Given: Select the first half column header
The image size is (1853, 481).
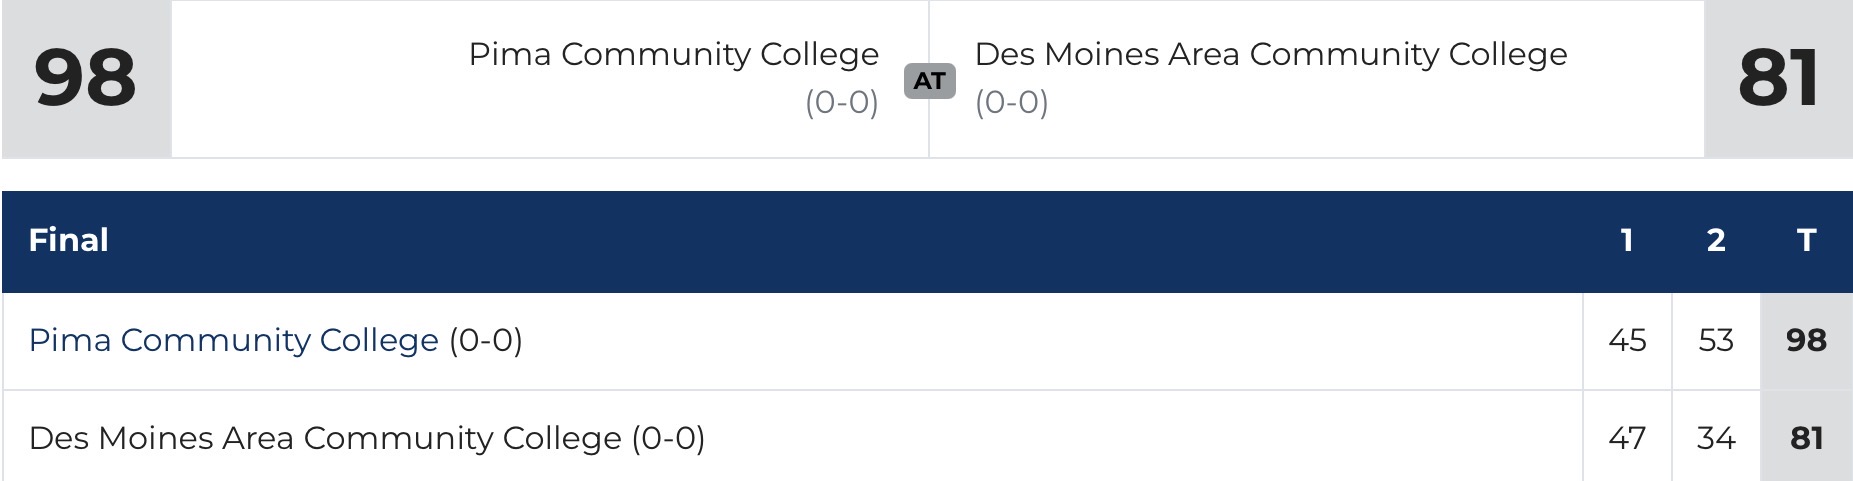Looking at the screenshot, I should (x=1627, y=241).
